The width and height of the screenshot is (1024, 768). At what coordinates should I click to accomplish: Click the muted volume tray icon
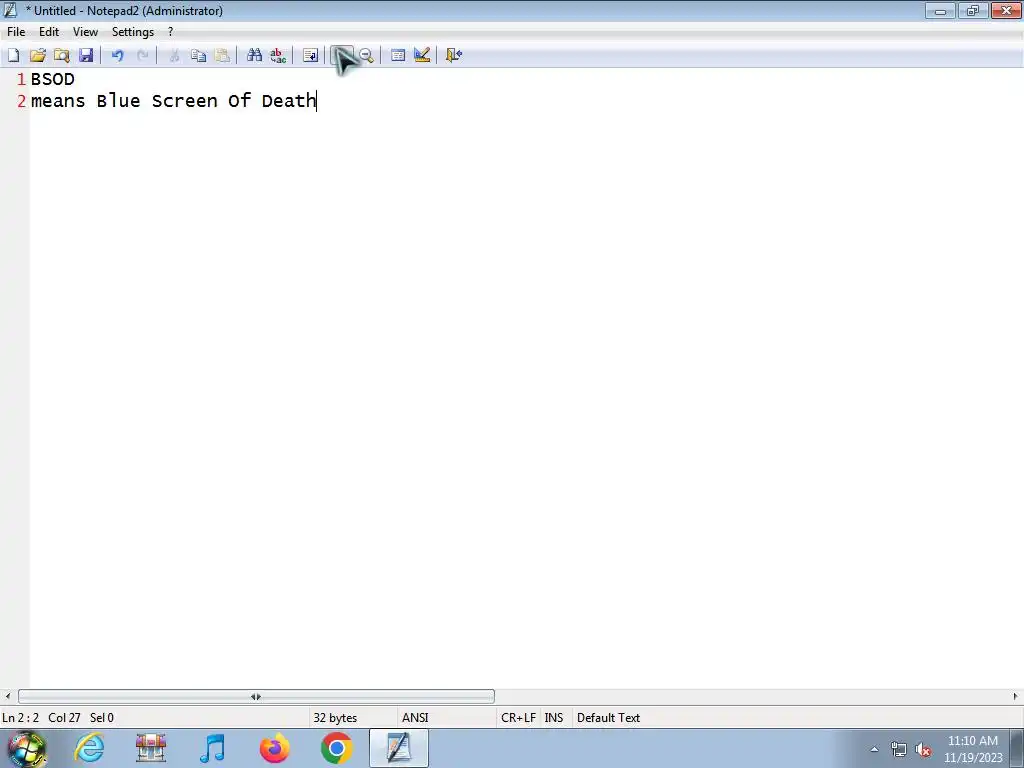pos(923,750)
